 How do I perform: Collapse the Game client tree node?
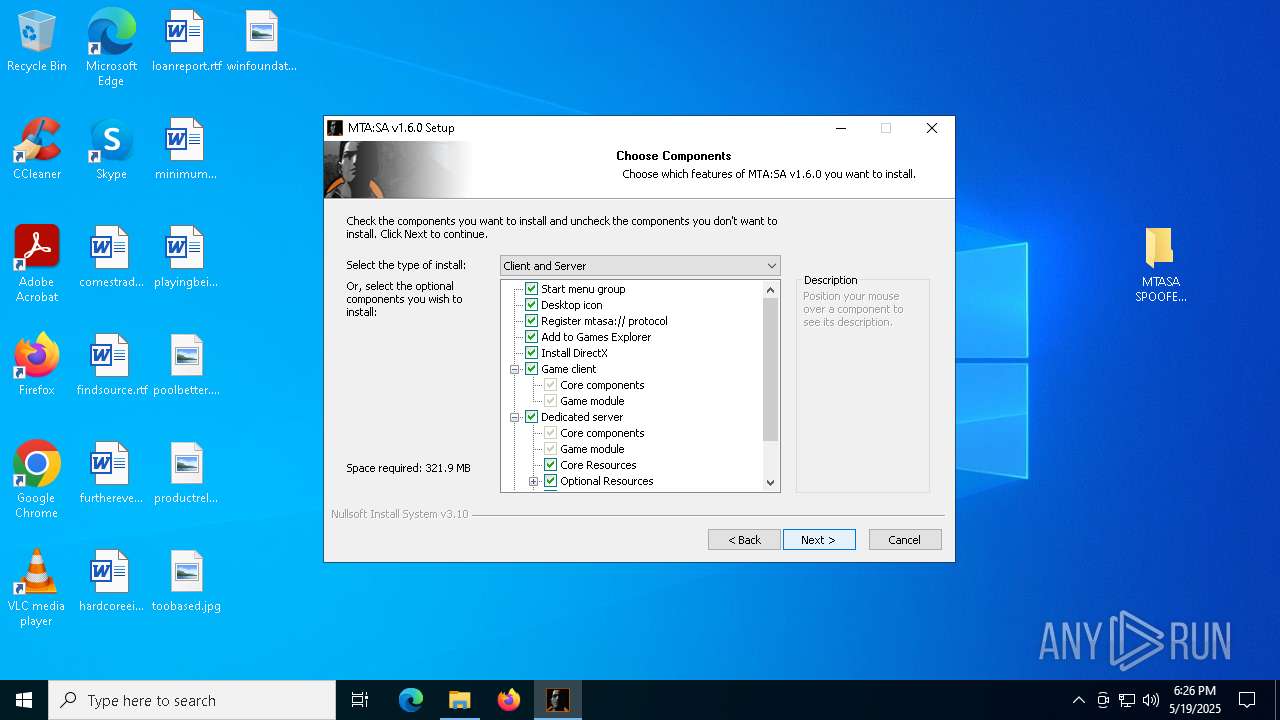tap(515, 369)
